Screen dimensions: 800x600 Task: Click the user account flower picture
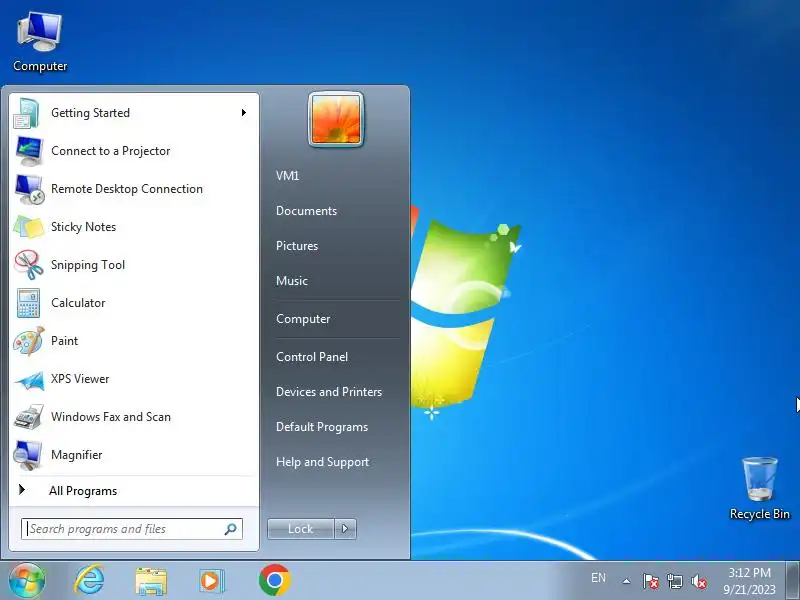(336, 119)
